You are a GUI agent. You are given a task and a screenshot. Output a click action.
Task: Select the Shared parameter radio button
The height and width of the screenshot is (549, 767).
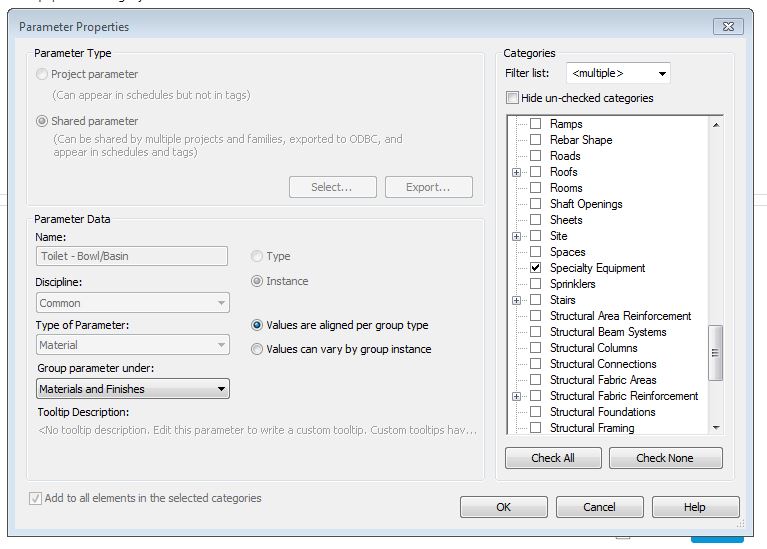(x=42, y=121)
